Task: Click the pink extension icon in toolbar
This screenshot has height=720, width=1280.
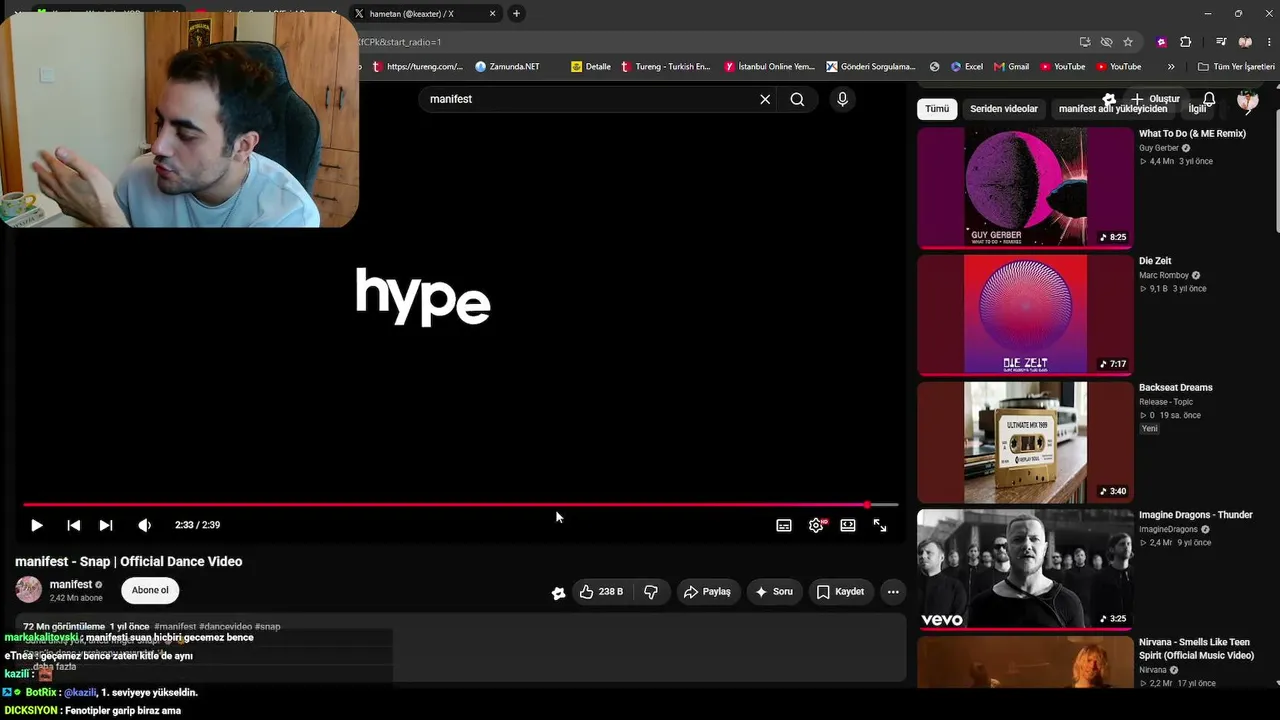Action: [1161, 42]
